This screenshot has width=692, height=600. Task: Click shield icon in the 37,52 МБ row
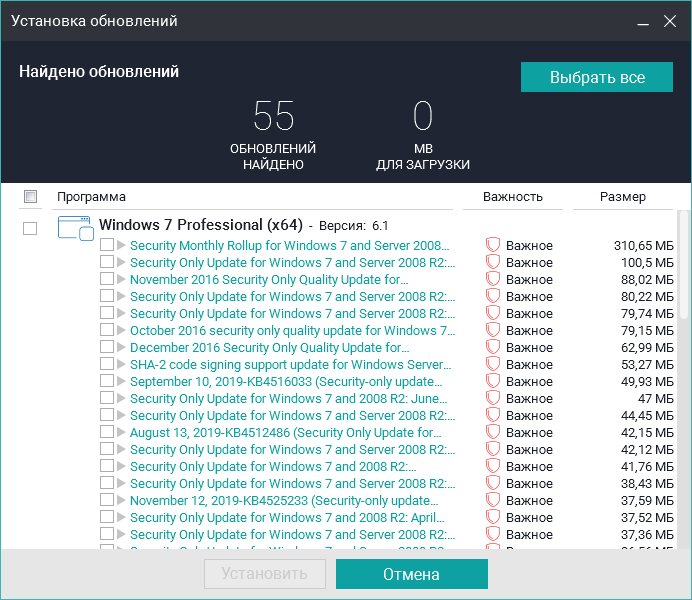point(493,517)
